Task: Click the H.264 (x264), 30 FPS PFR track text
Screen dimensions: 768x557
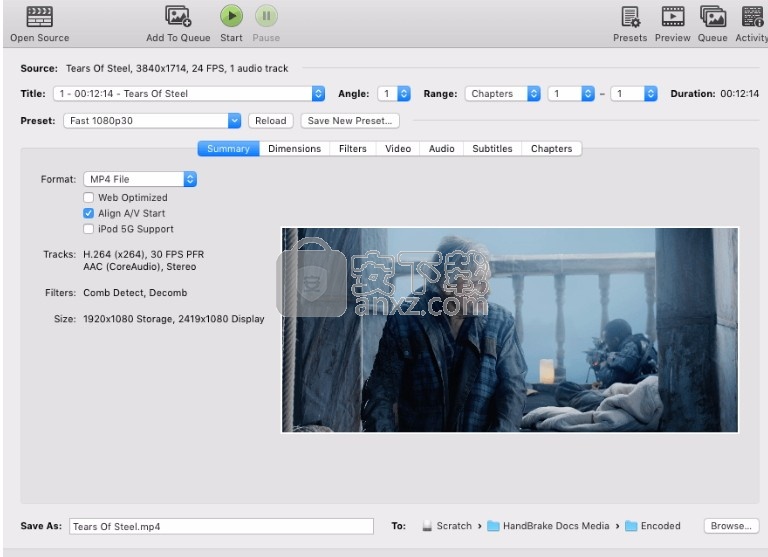Action: click(144, 254)
